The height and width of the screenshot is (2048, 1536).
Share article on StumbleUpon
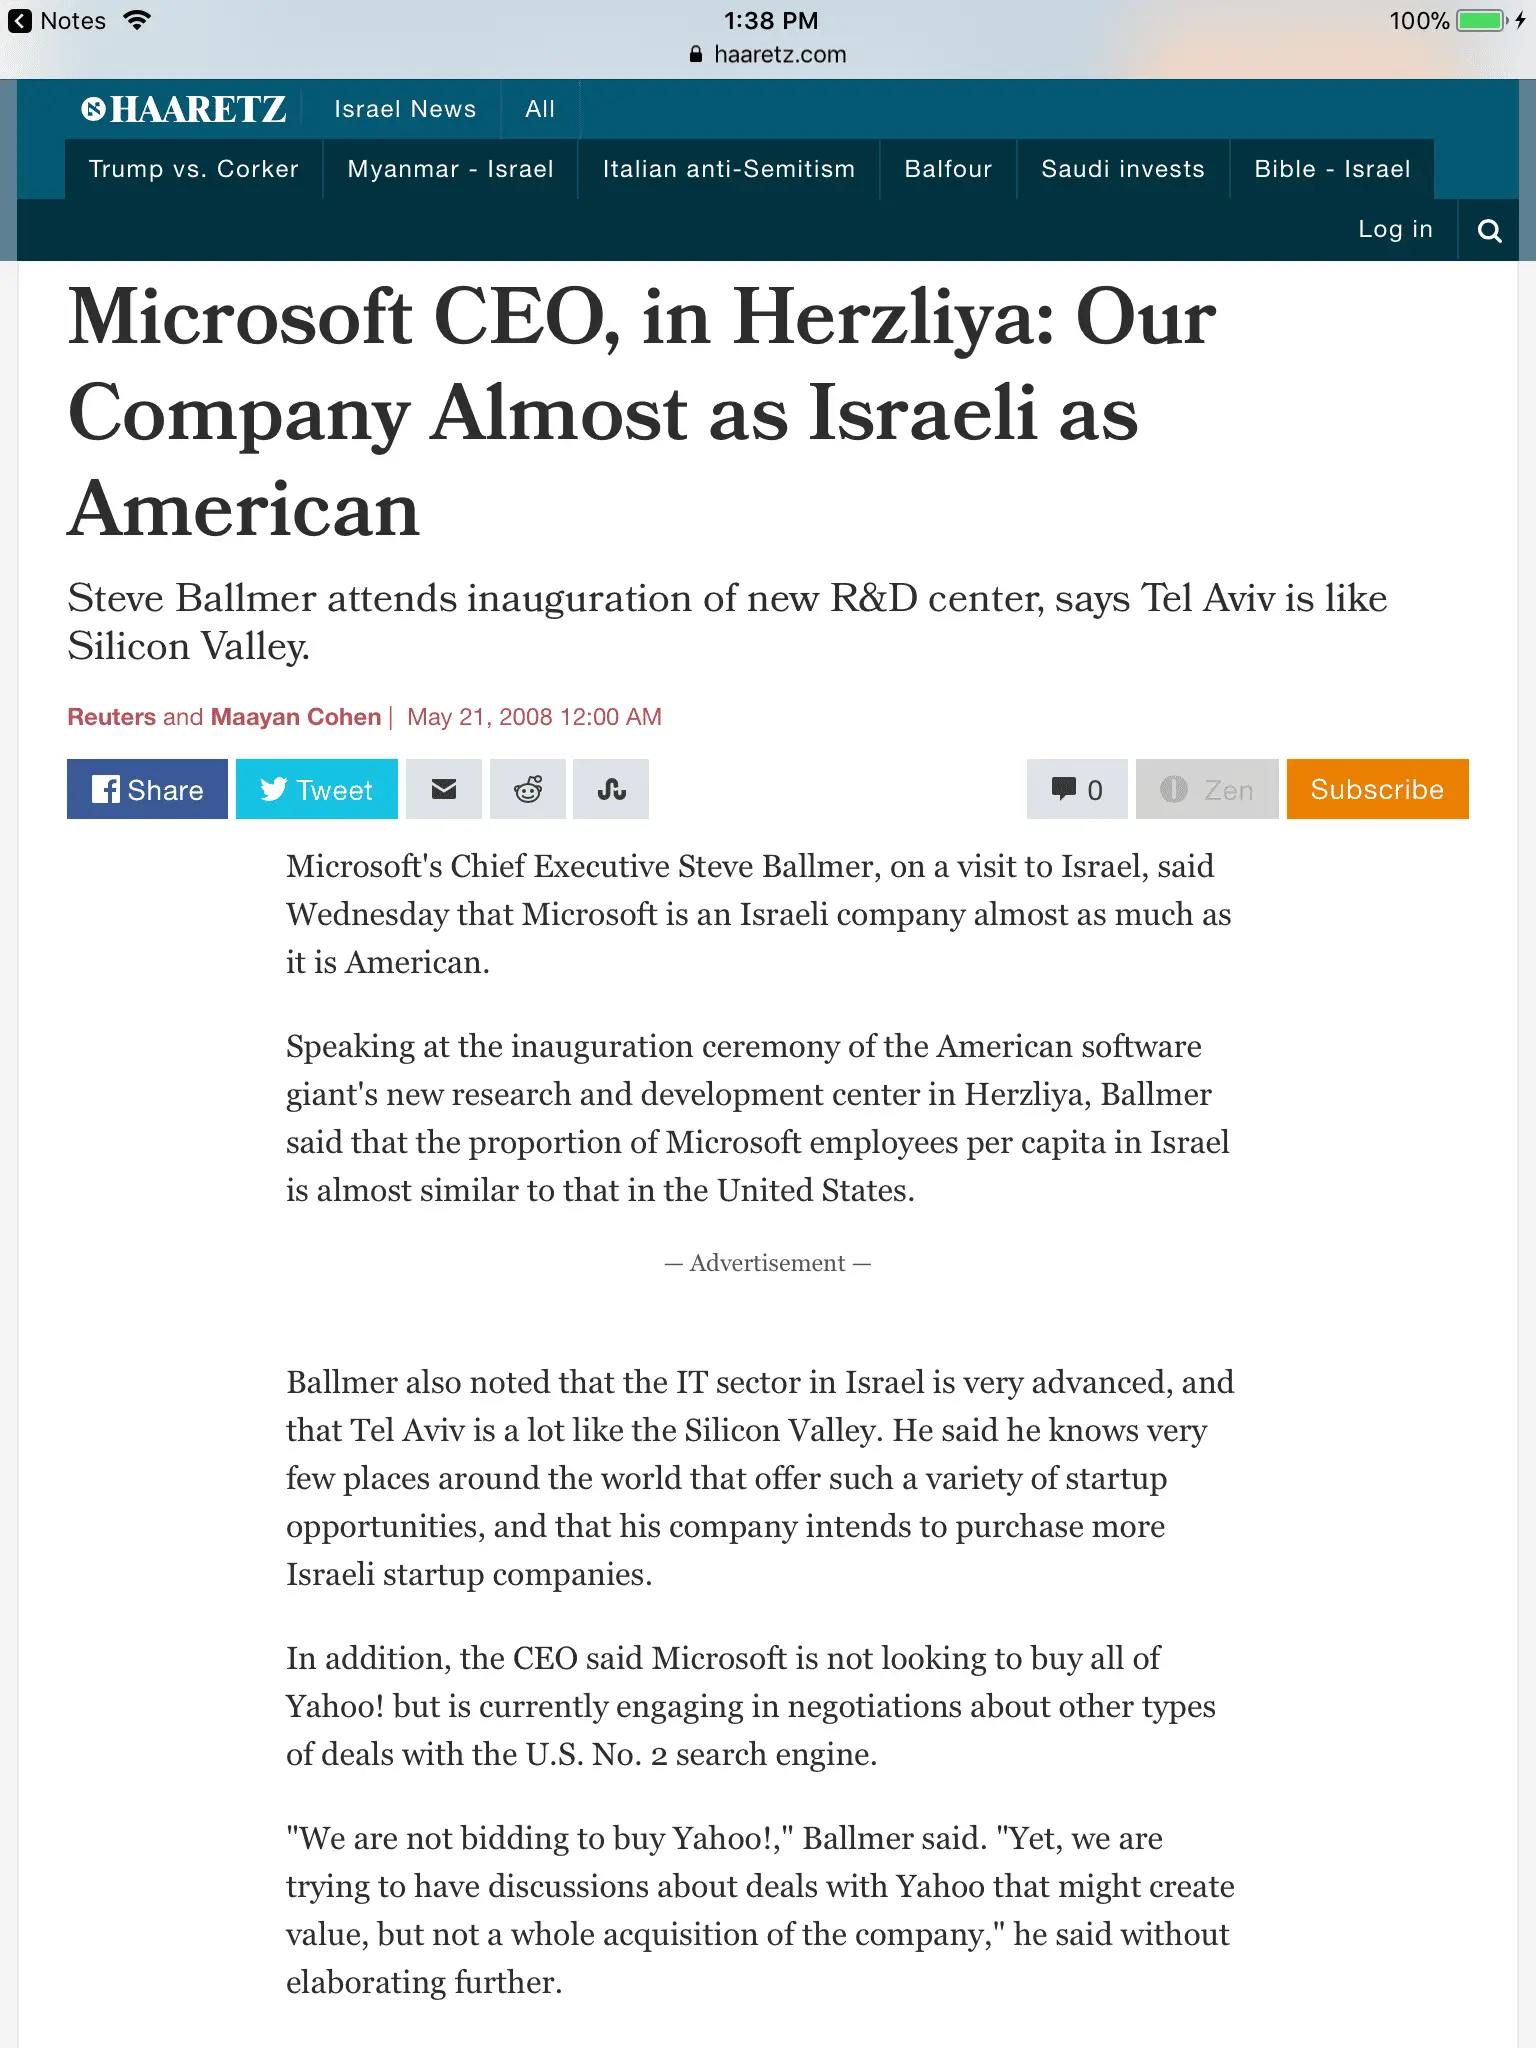611,790
